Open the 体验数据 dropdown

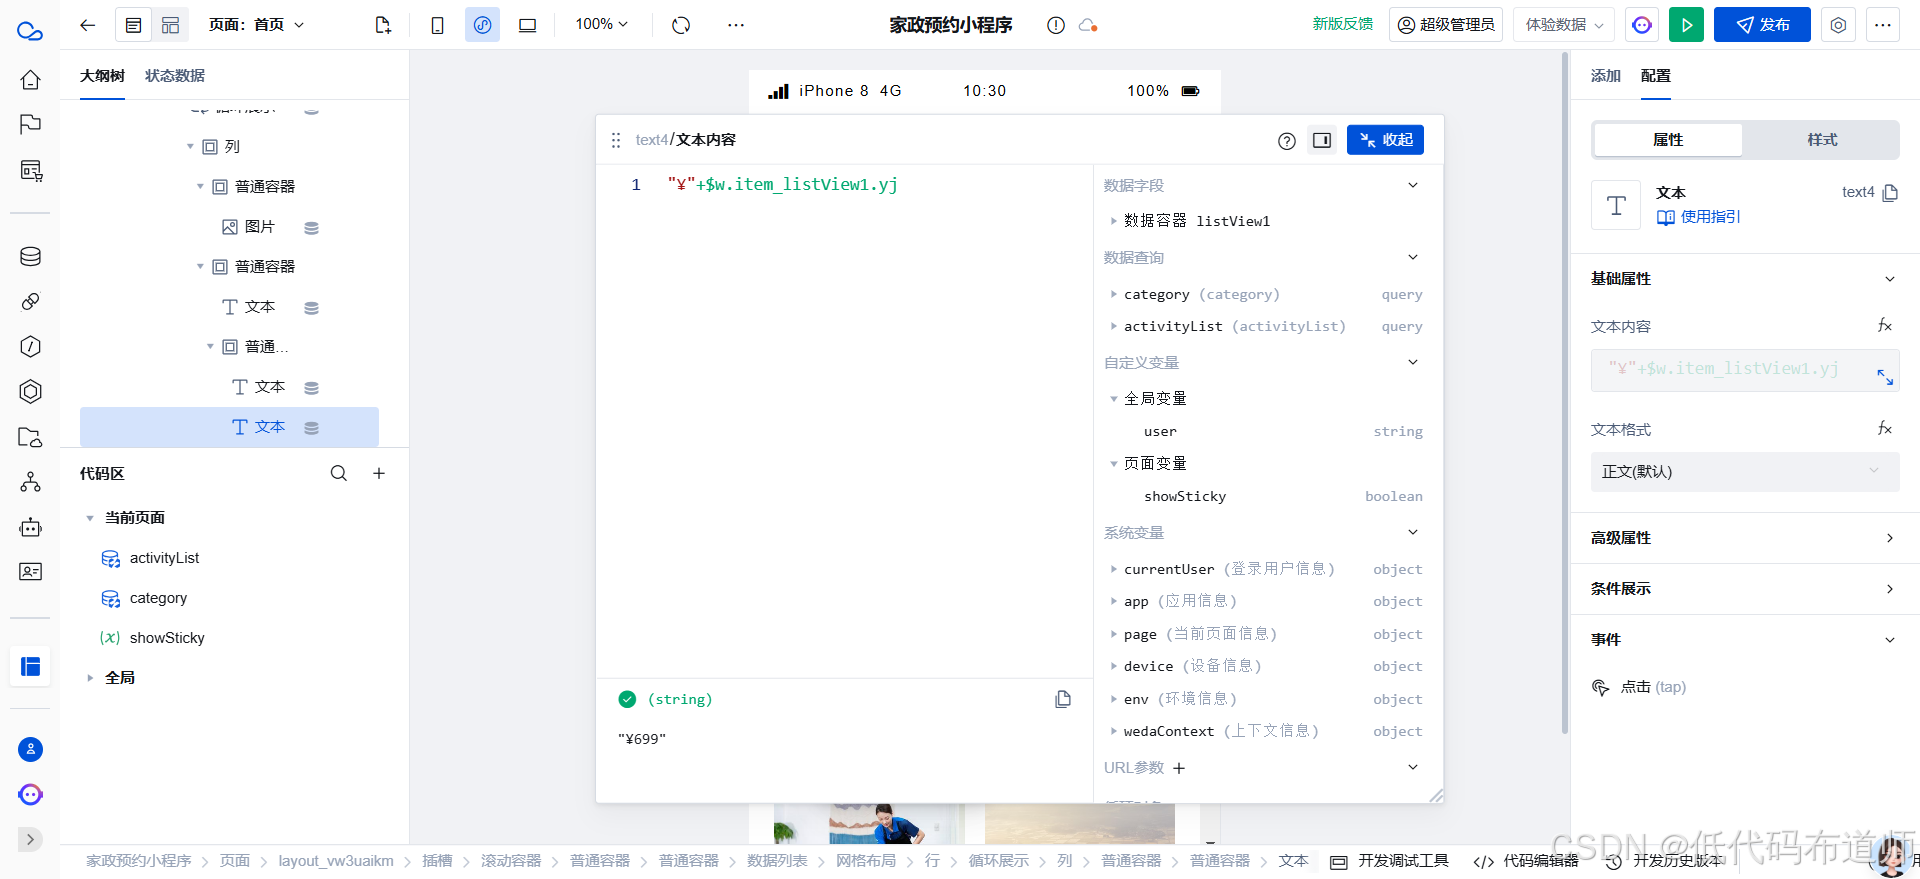(1565, 25)
